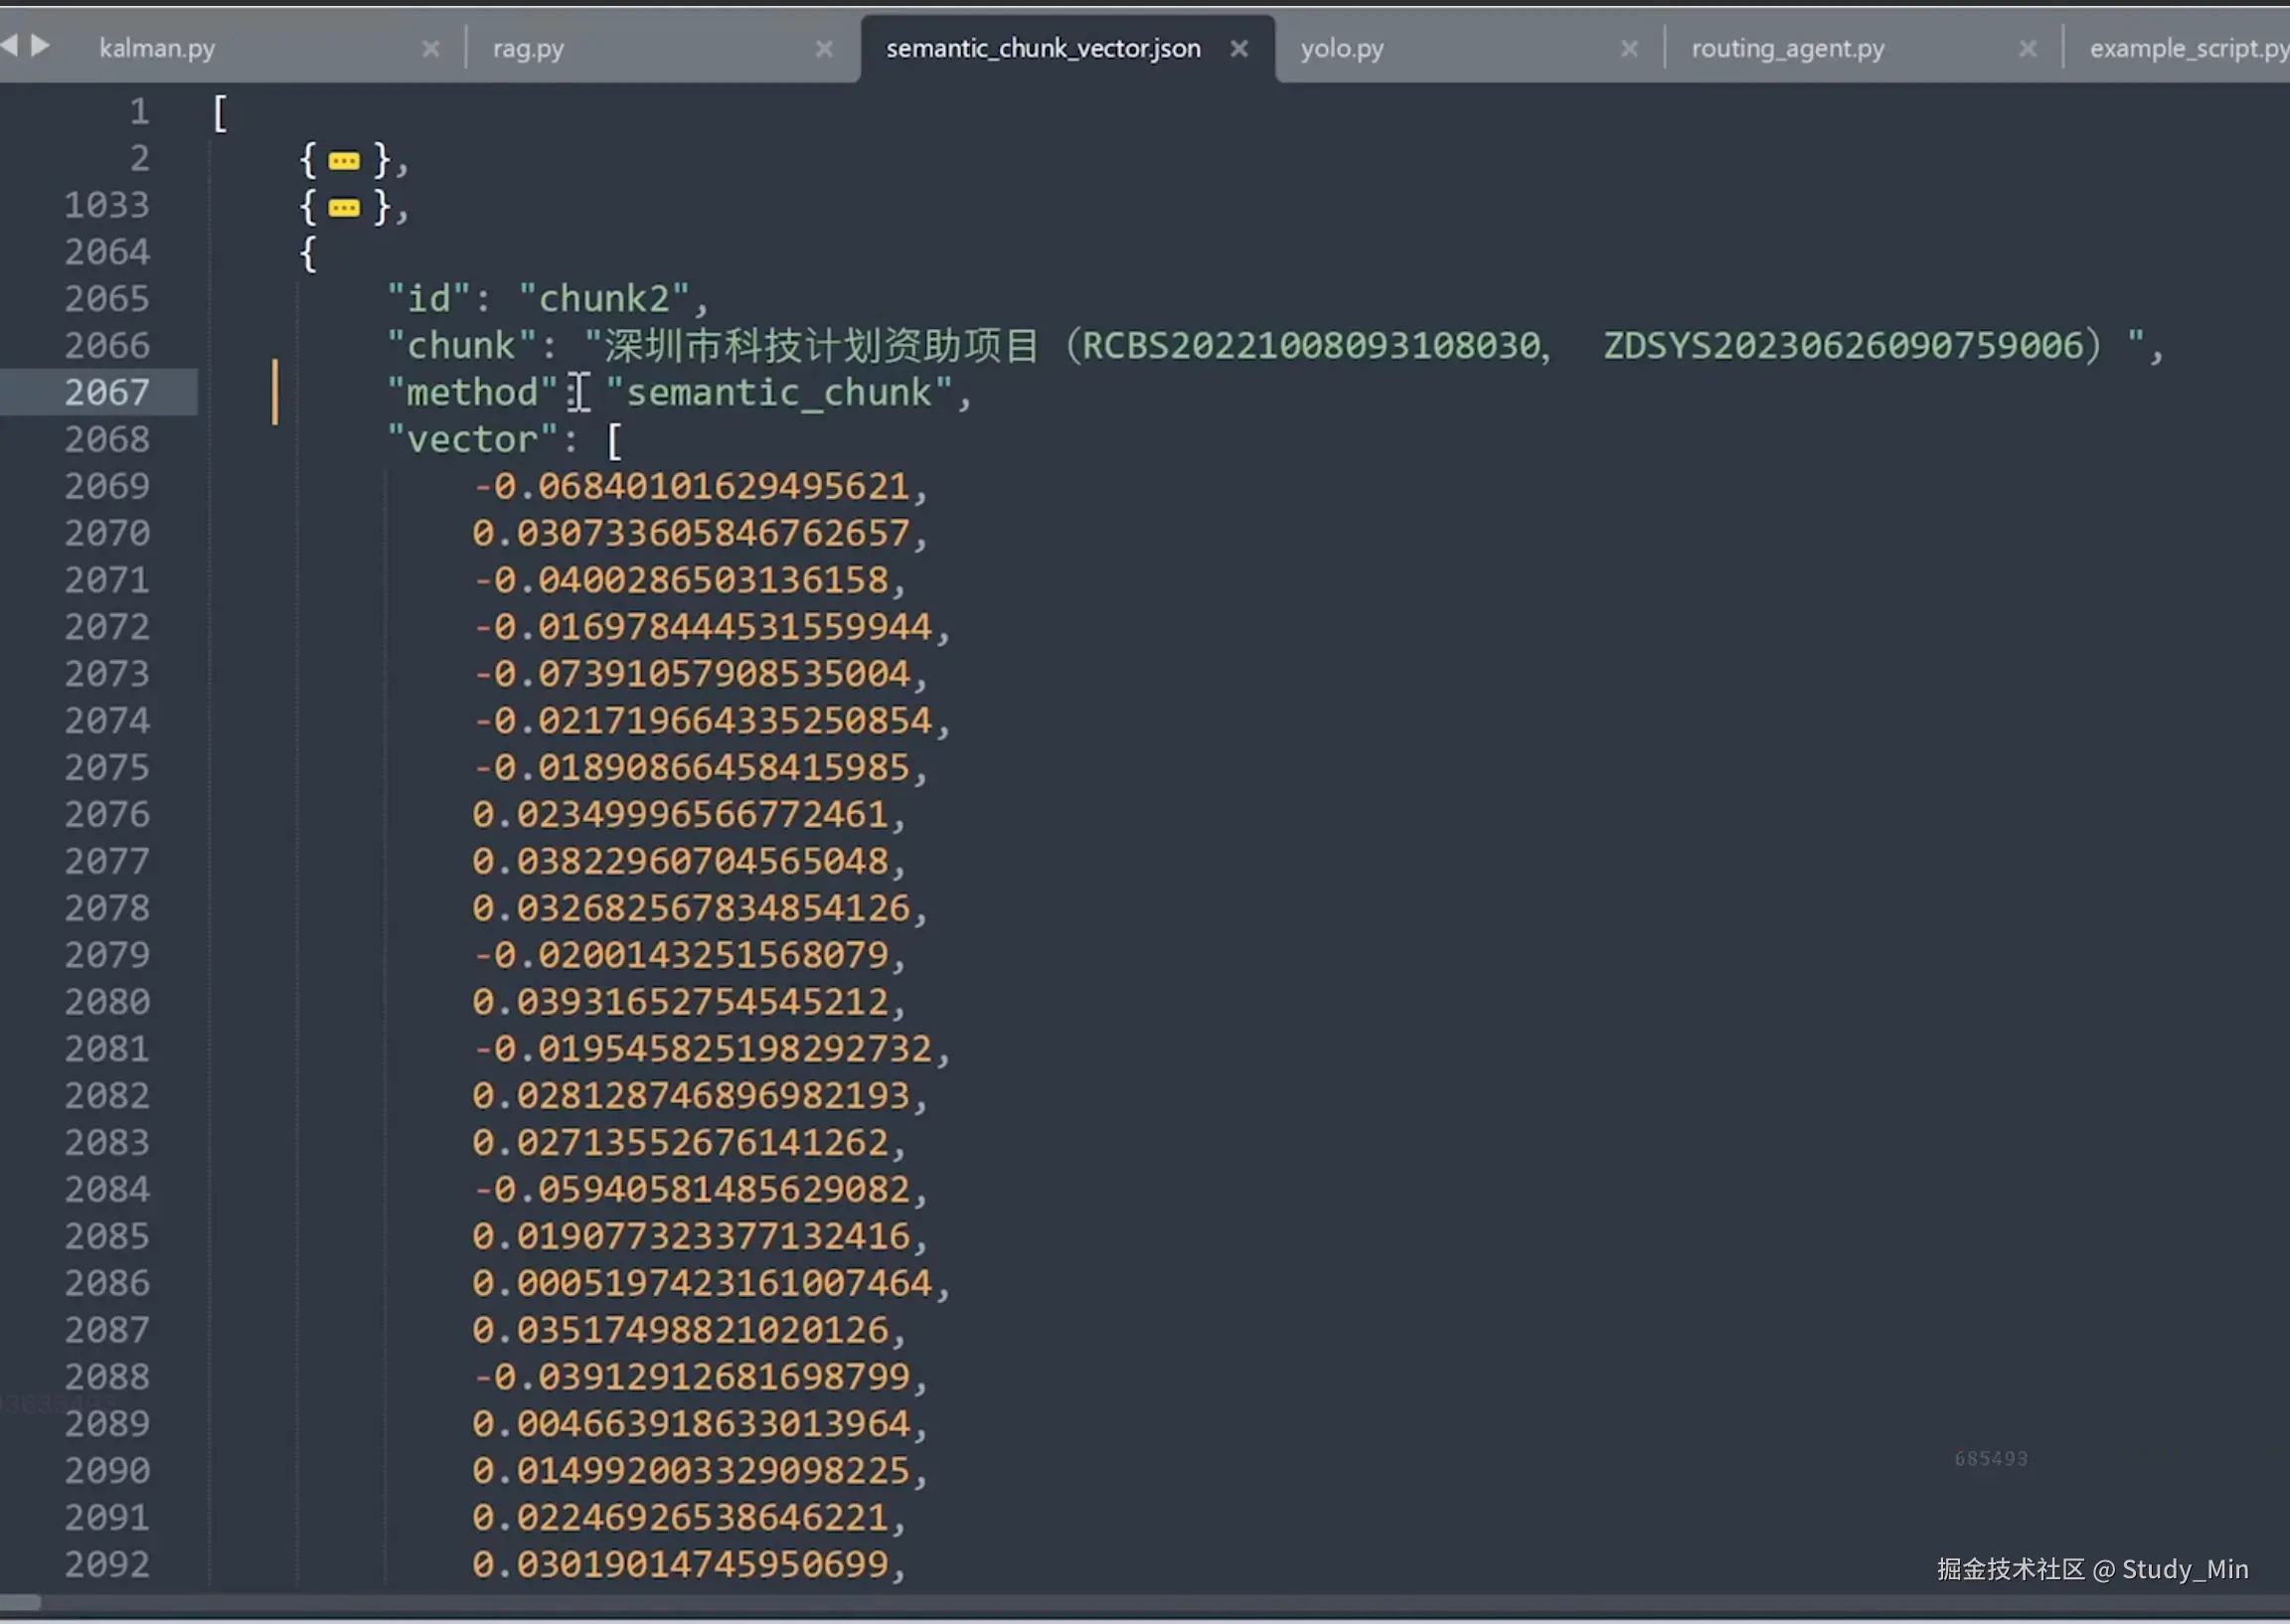Click the value 0.02812874689698219​3 on line 2082

click(x=691, y=1096)
